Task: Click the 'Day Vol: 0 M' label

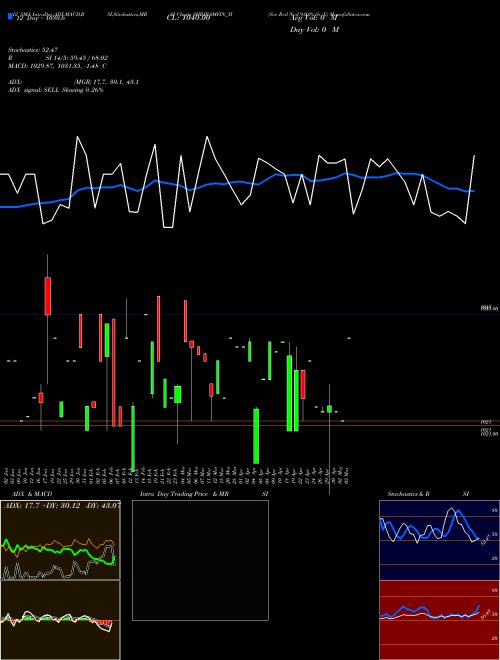Action: (x=314, y=29)
